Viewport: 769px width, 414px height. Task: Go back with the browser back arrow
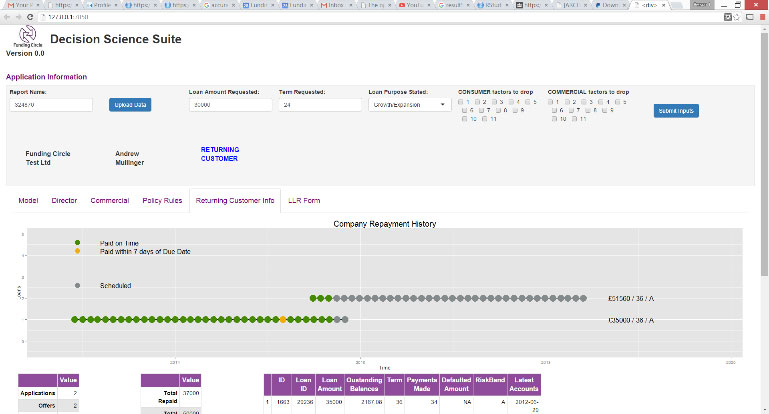click(x=7, y=17)
